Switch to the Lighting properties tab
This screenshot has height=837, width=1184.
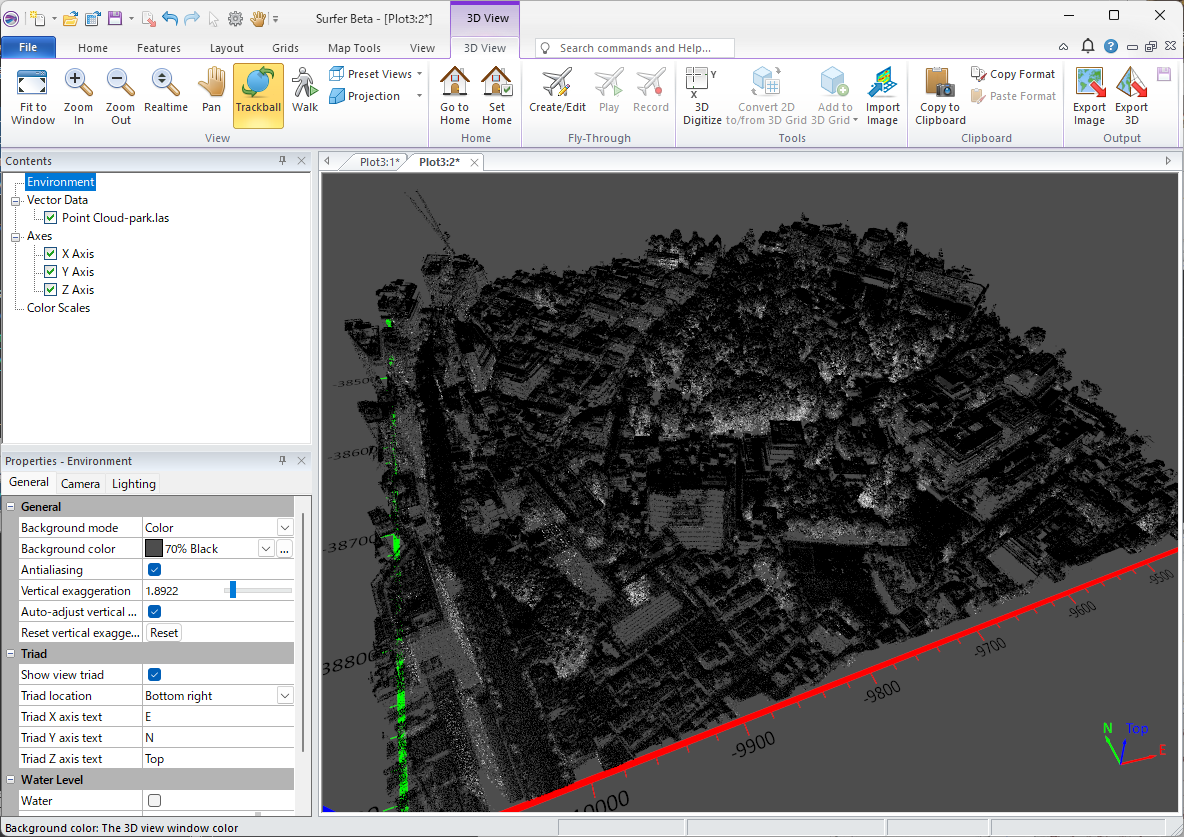tap(134, 484)
